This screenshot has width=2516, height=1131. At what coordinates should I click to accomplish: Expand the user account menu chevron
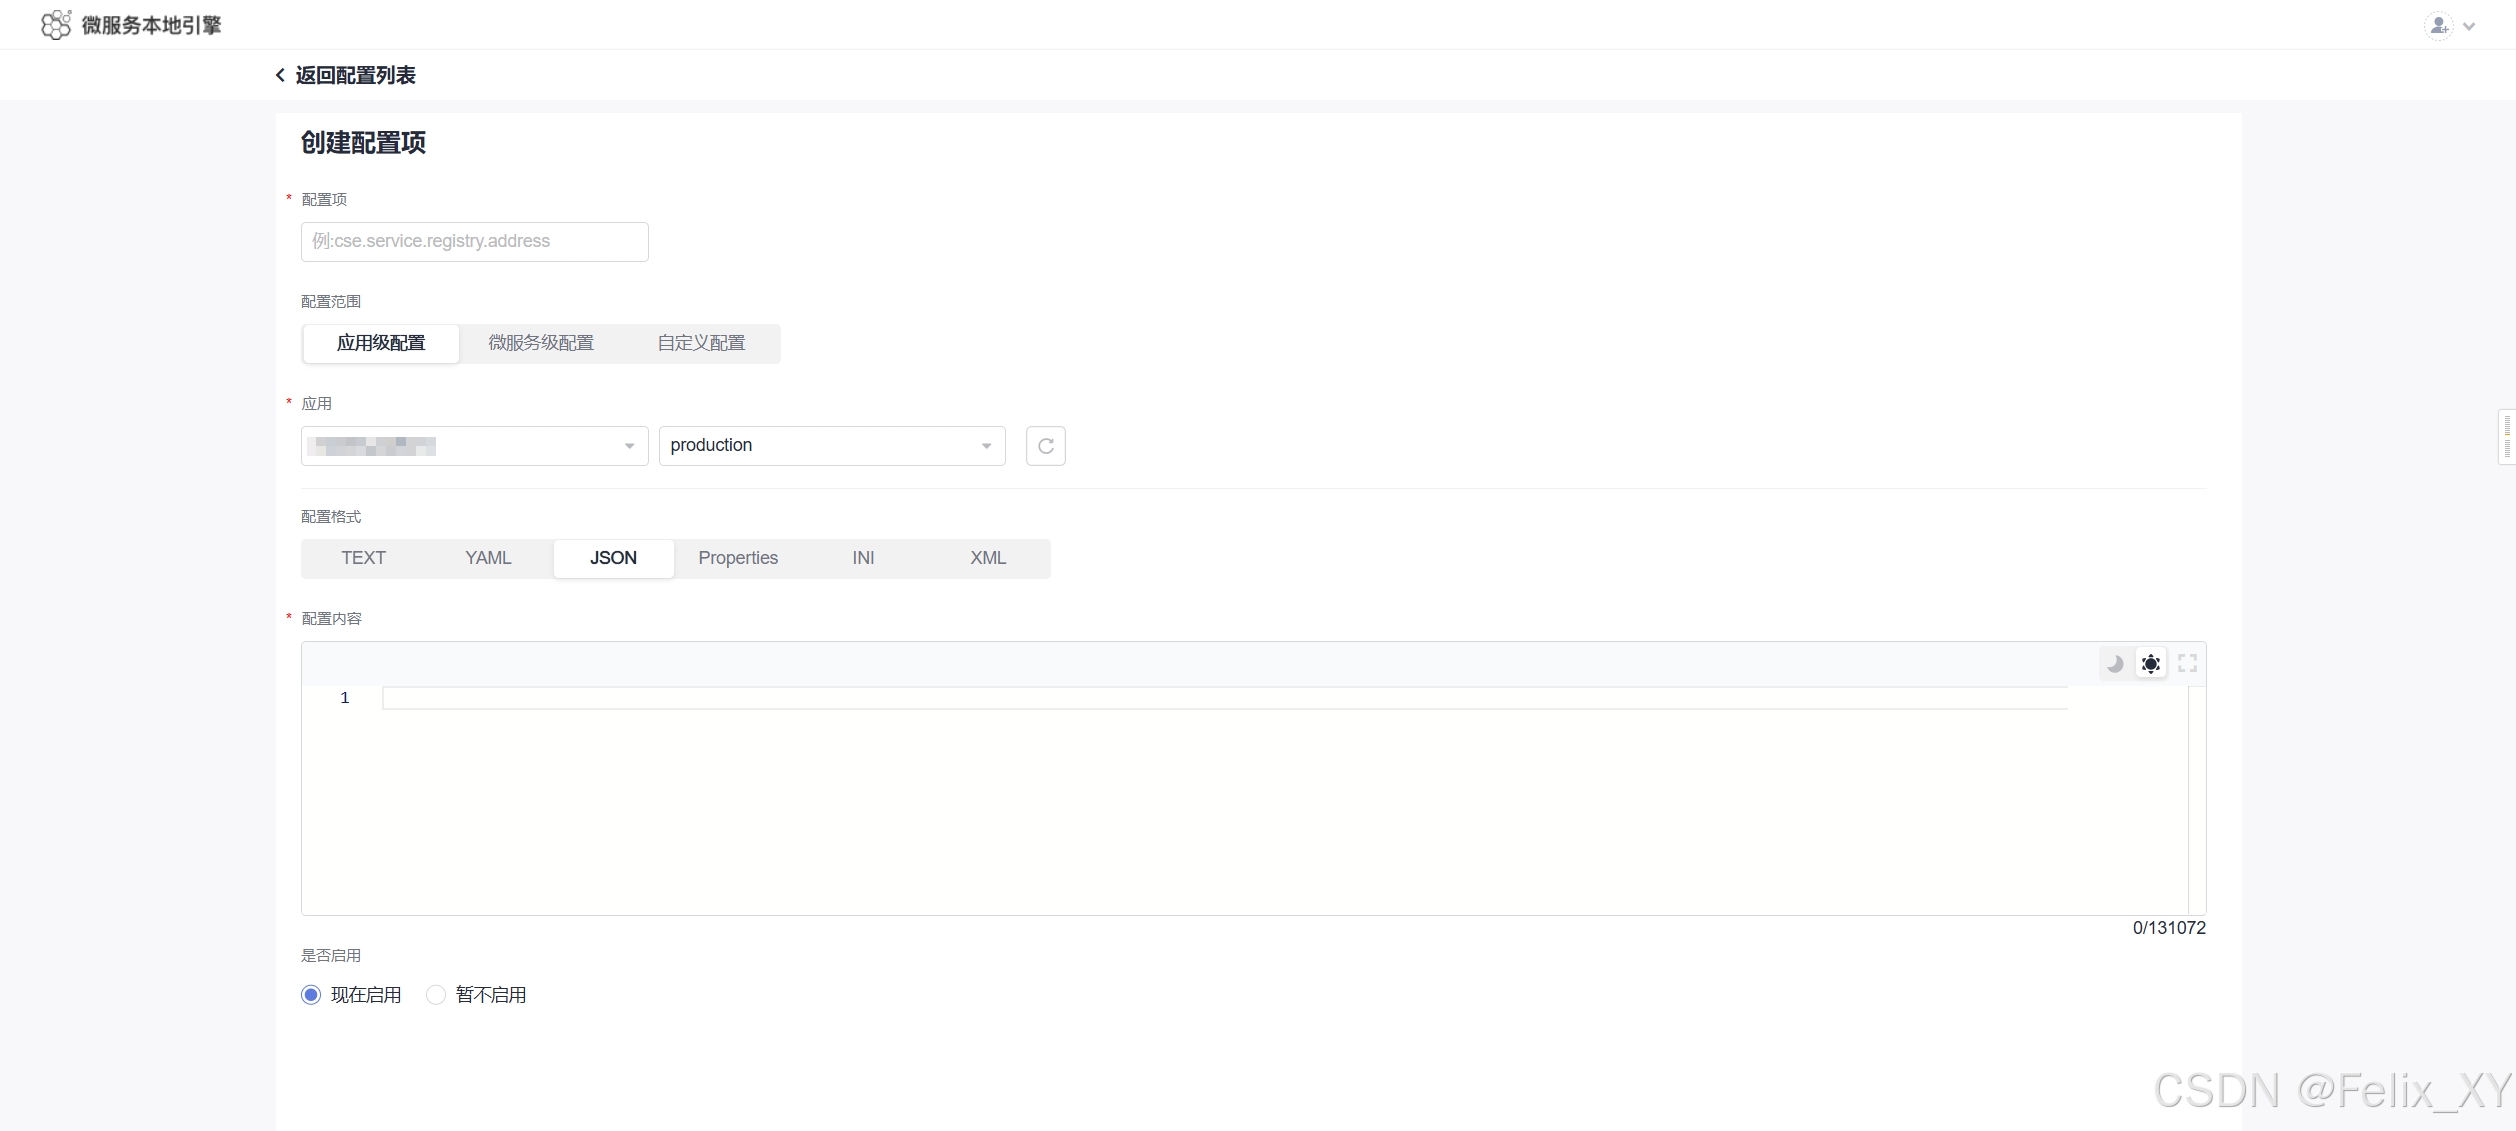tap(2469, 27)
